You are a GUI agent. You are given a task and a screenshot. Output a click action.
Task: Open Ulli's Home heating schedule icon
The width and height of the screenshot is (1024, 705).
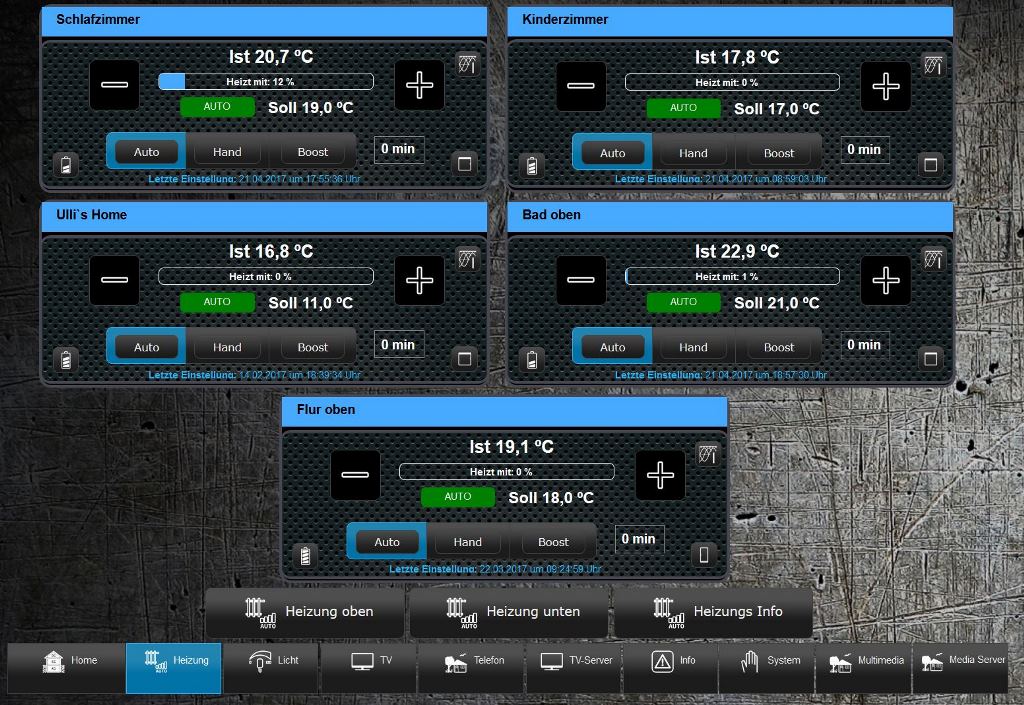click(x=467, y=259)
